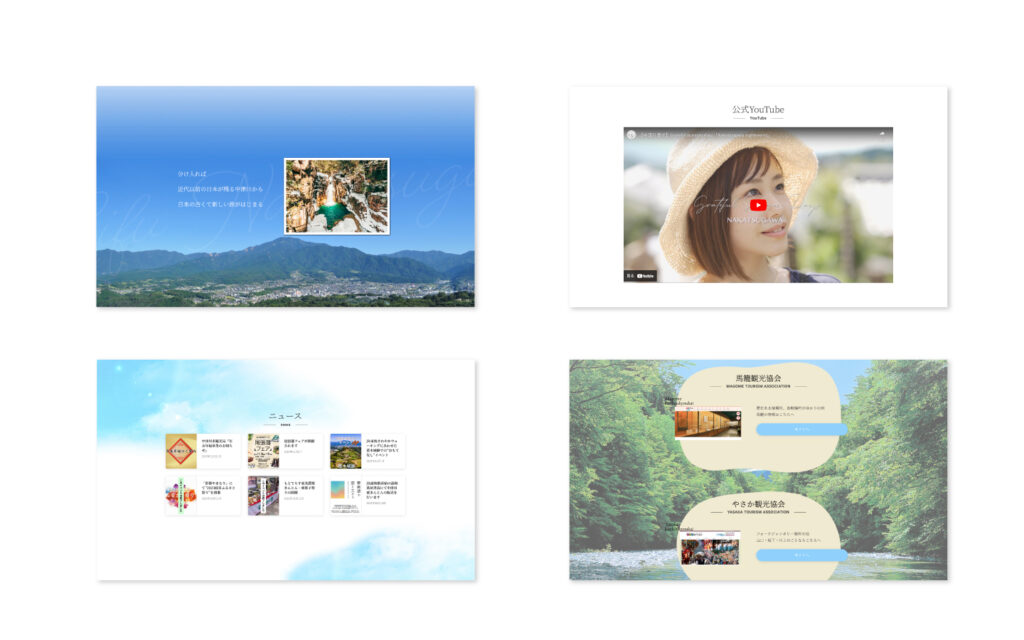Click the 公式YouTube section heading
The image size is (1024, 640).
[758, 109]
